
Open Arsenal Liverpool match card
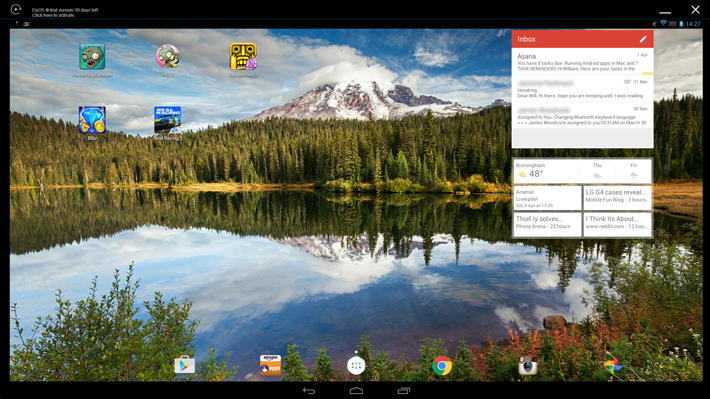547,198
